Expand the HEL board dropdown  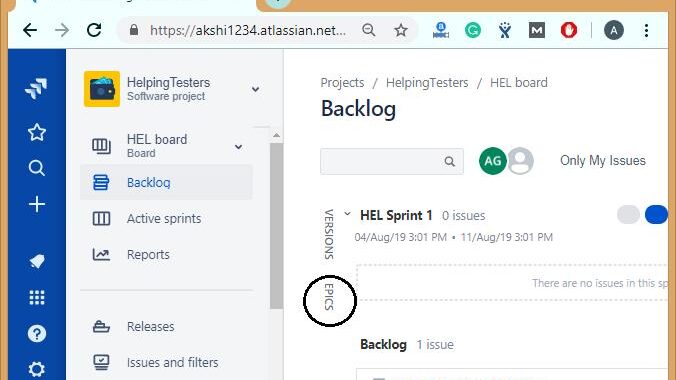pos(238,147)
